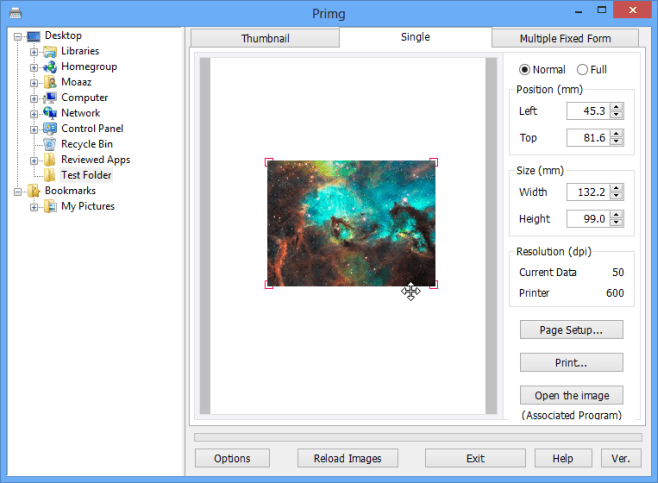Switch to the Thumbnail tab
The height and width of the screenshot is (483, 658).
click(x=265, y=38)
